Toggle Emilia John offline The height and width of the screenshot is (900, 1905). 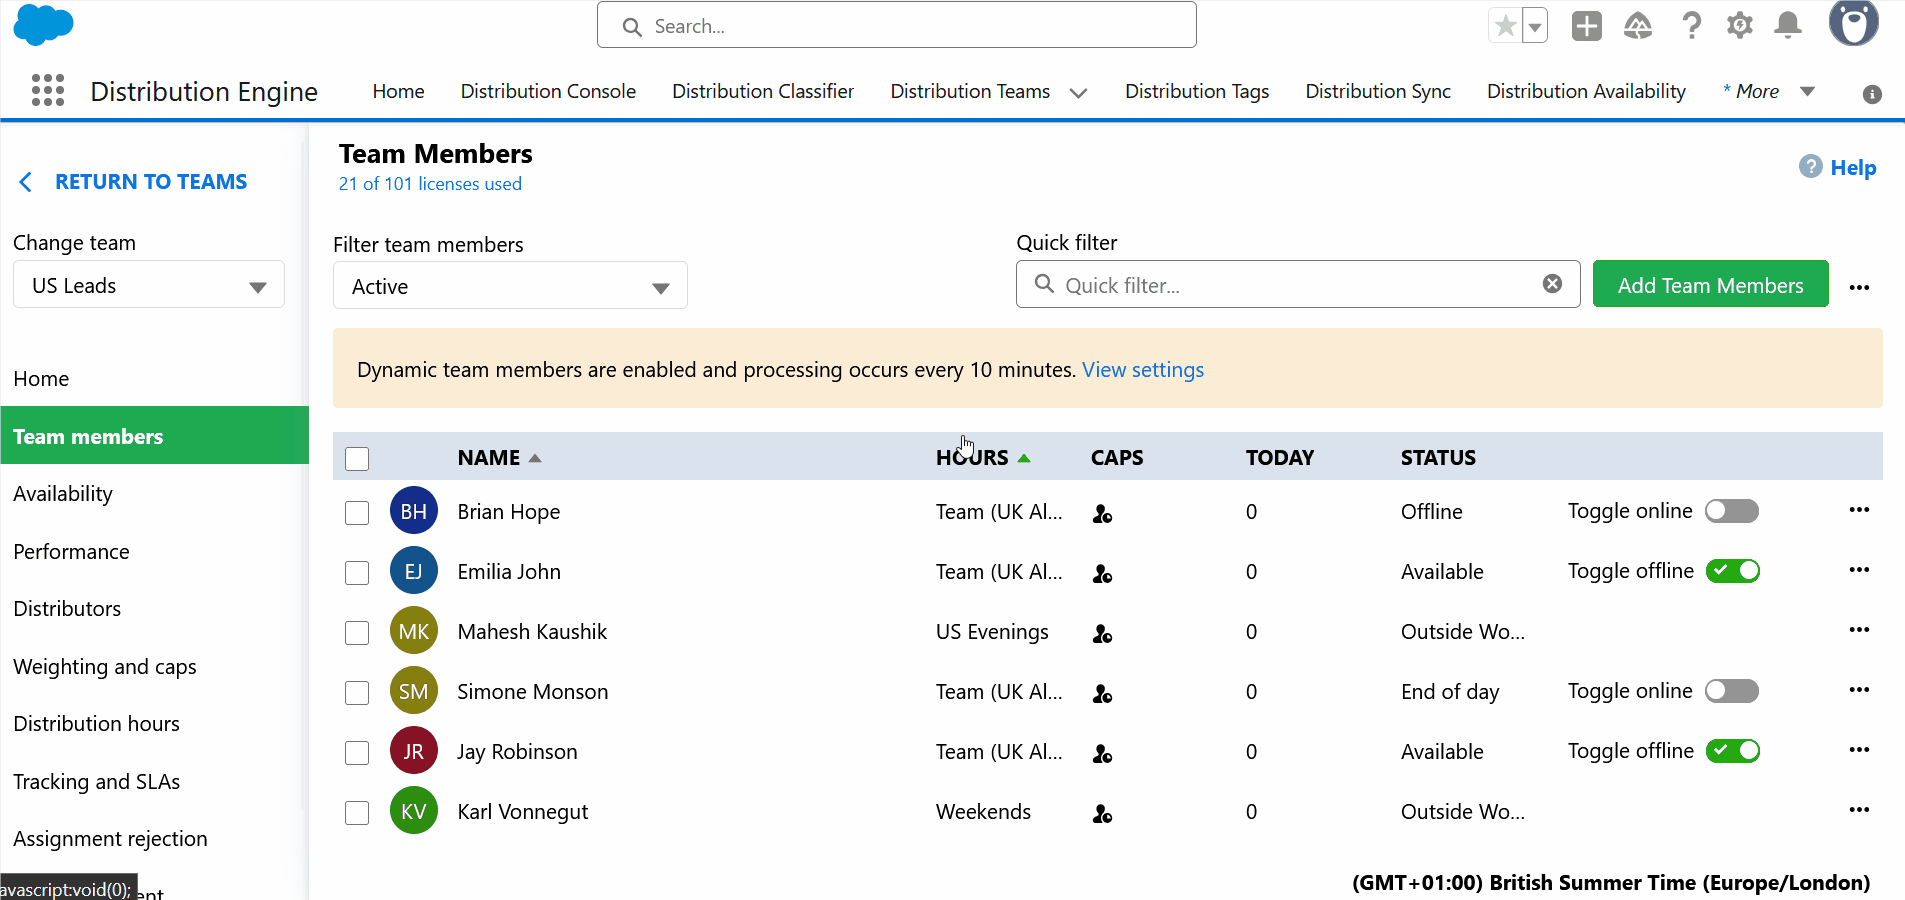coord(1733,571)
